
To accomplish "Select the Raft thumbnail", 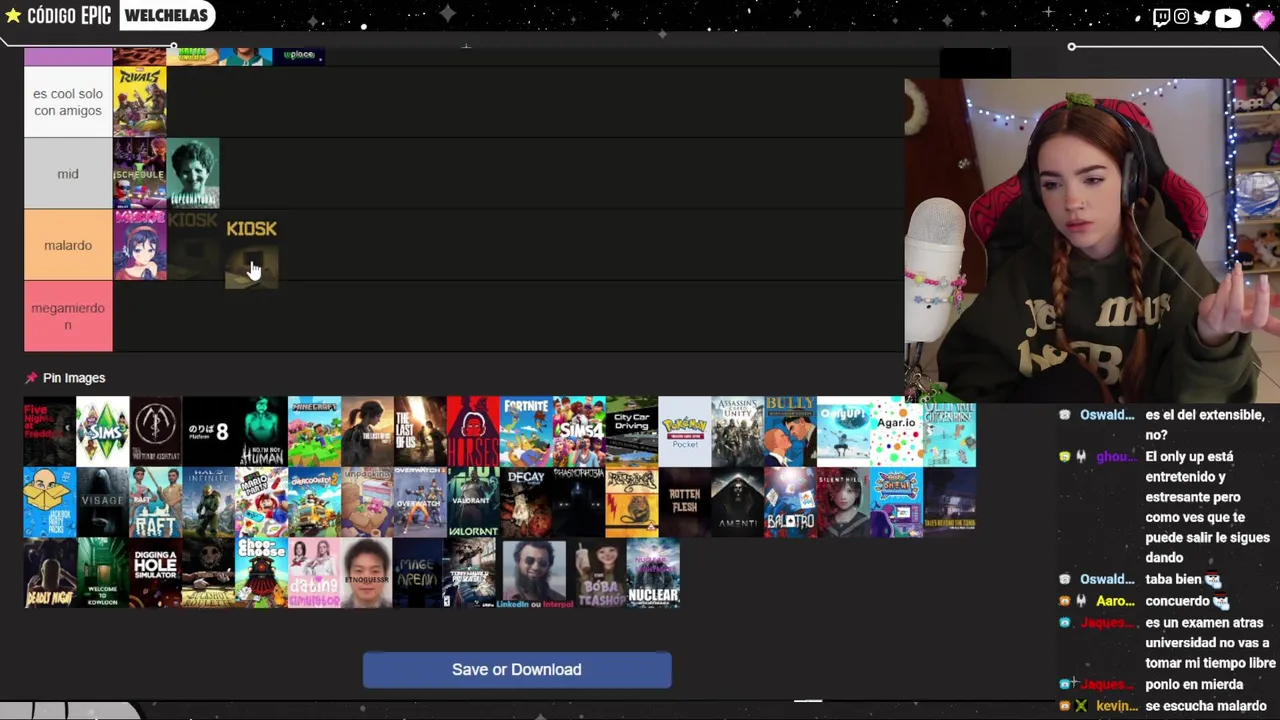I will pyautogui.click(x=155, y=503).
